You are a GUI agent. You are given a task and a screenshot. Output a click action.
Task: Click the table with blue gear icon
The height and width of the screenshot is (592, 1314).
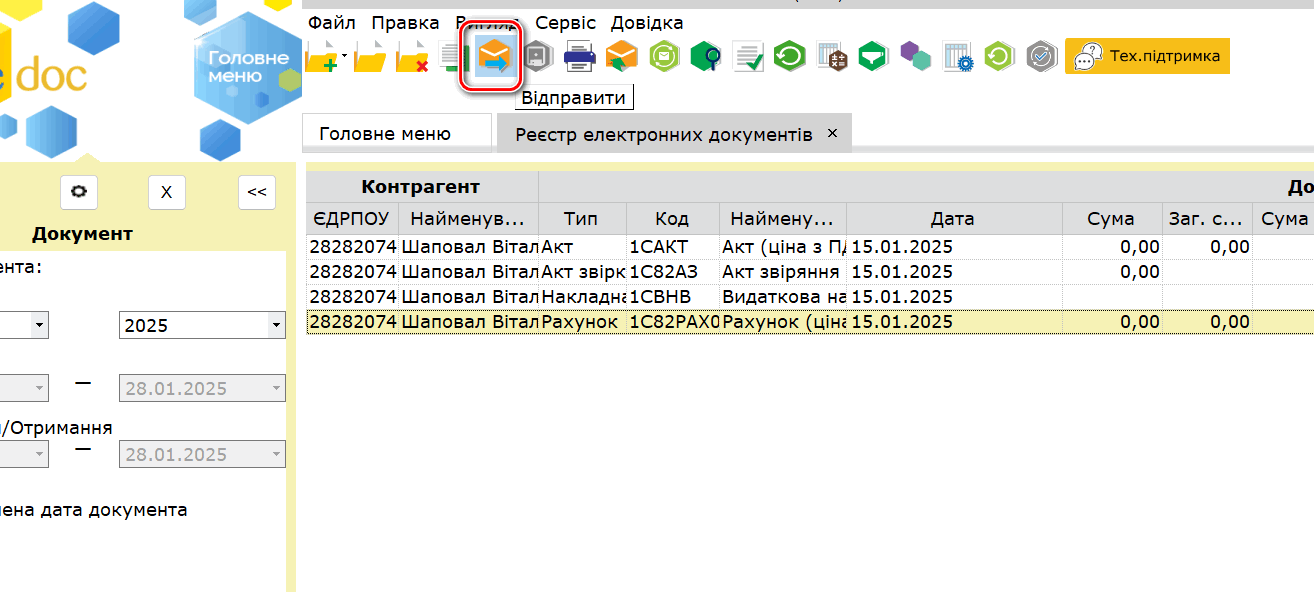click(958, 57)
